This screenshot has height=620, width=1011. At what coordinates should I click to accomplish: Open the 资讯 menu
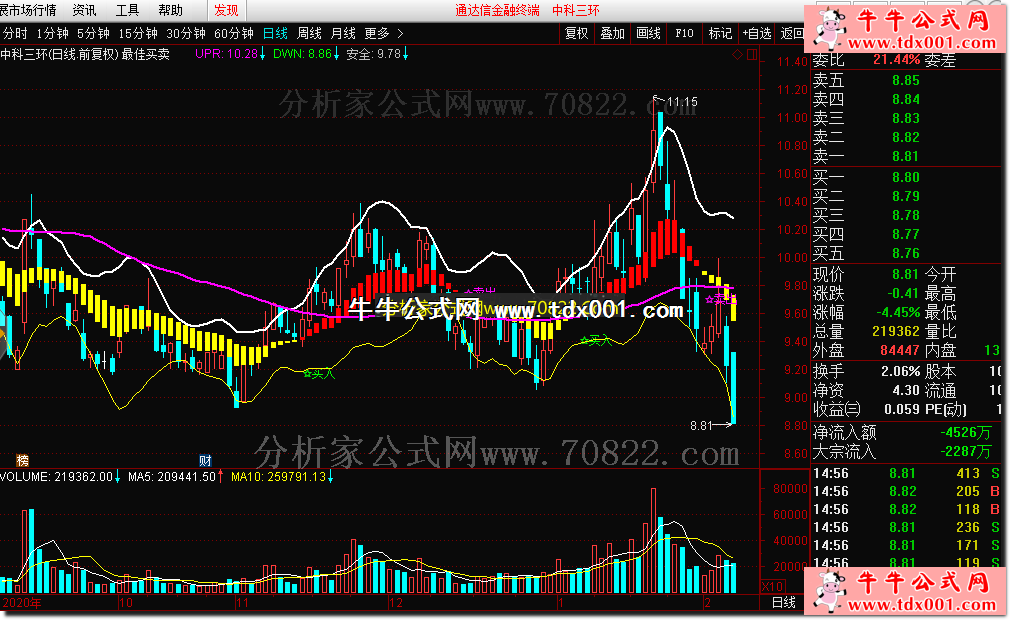click(85, 10)
